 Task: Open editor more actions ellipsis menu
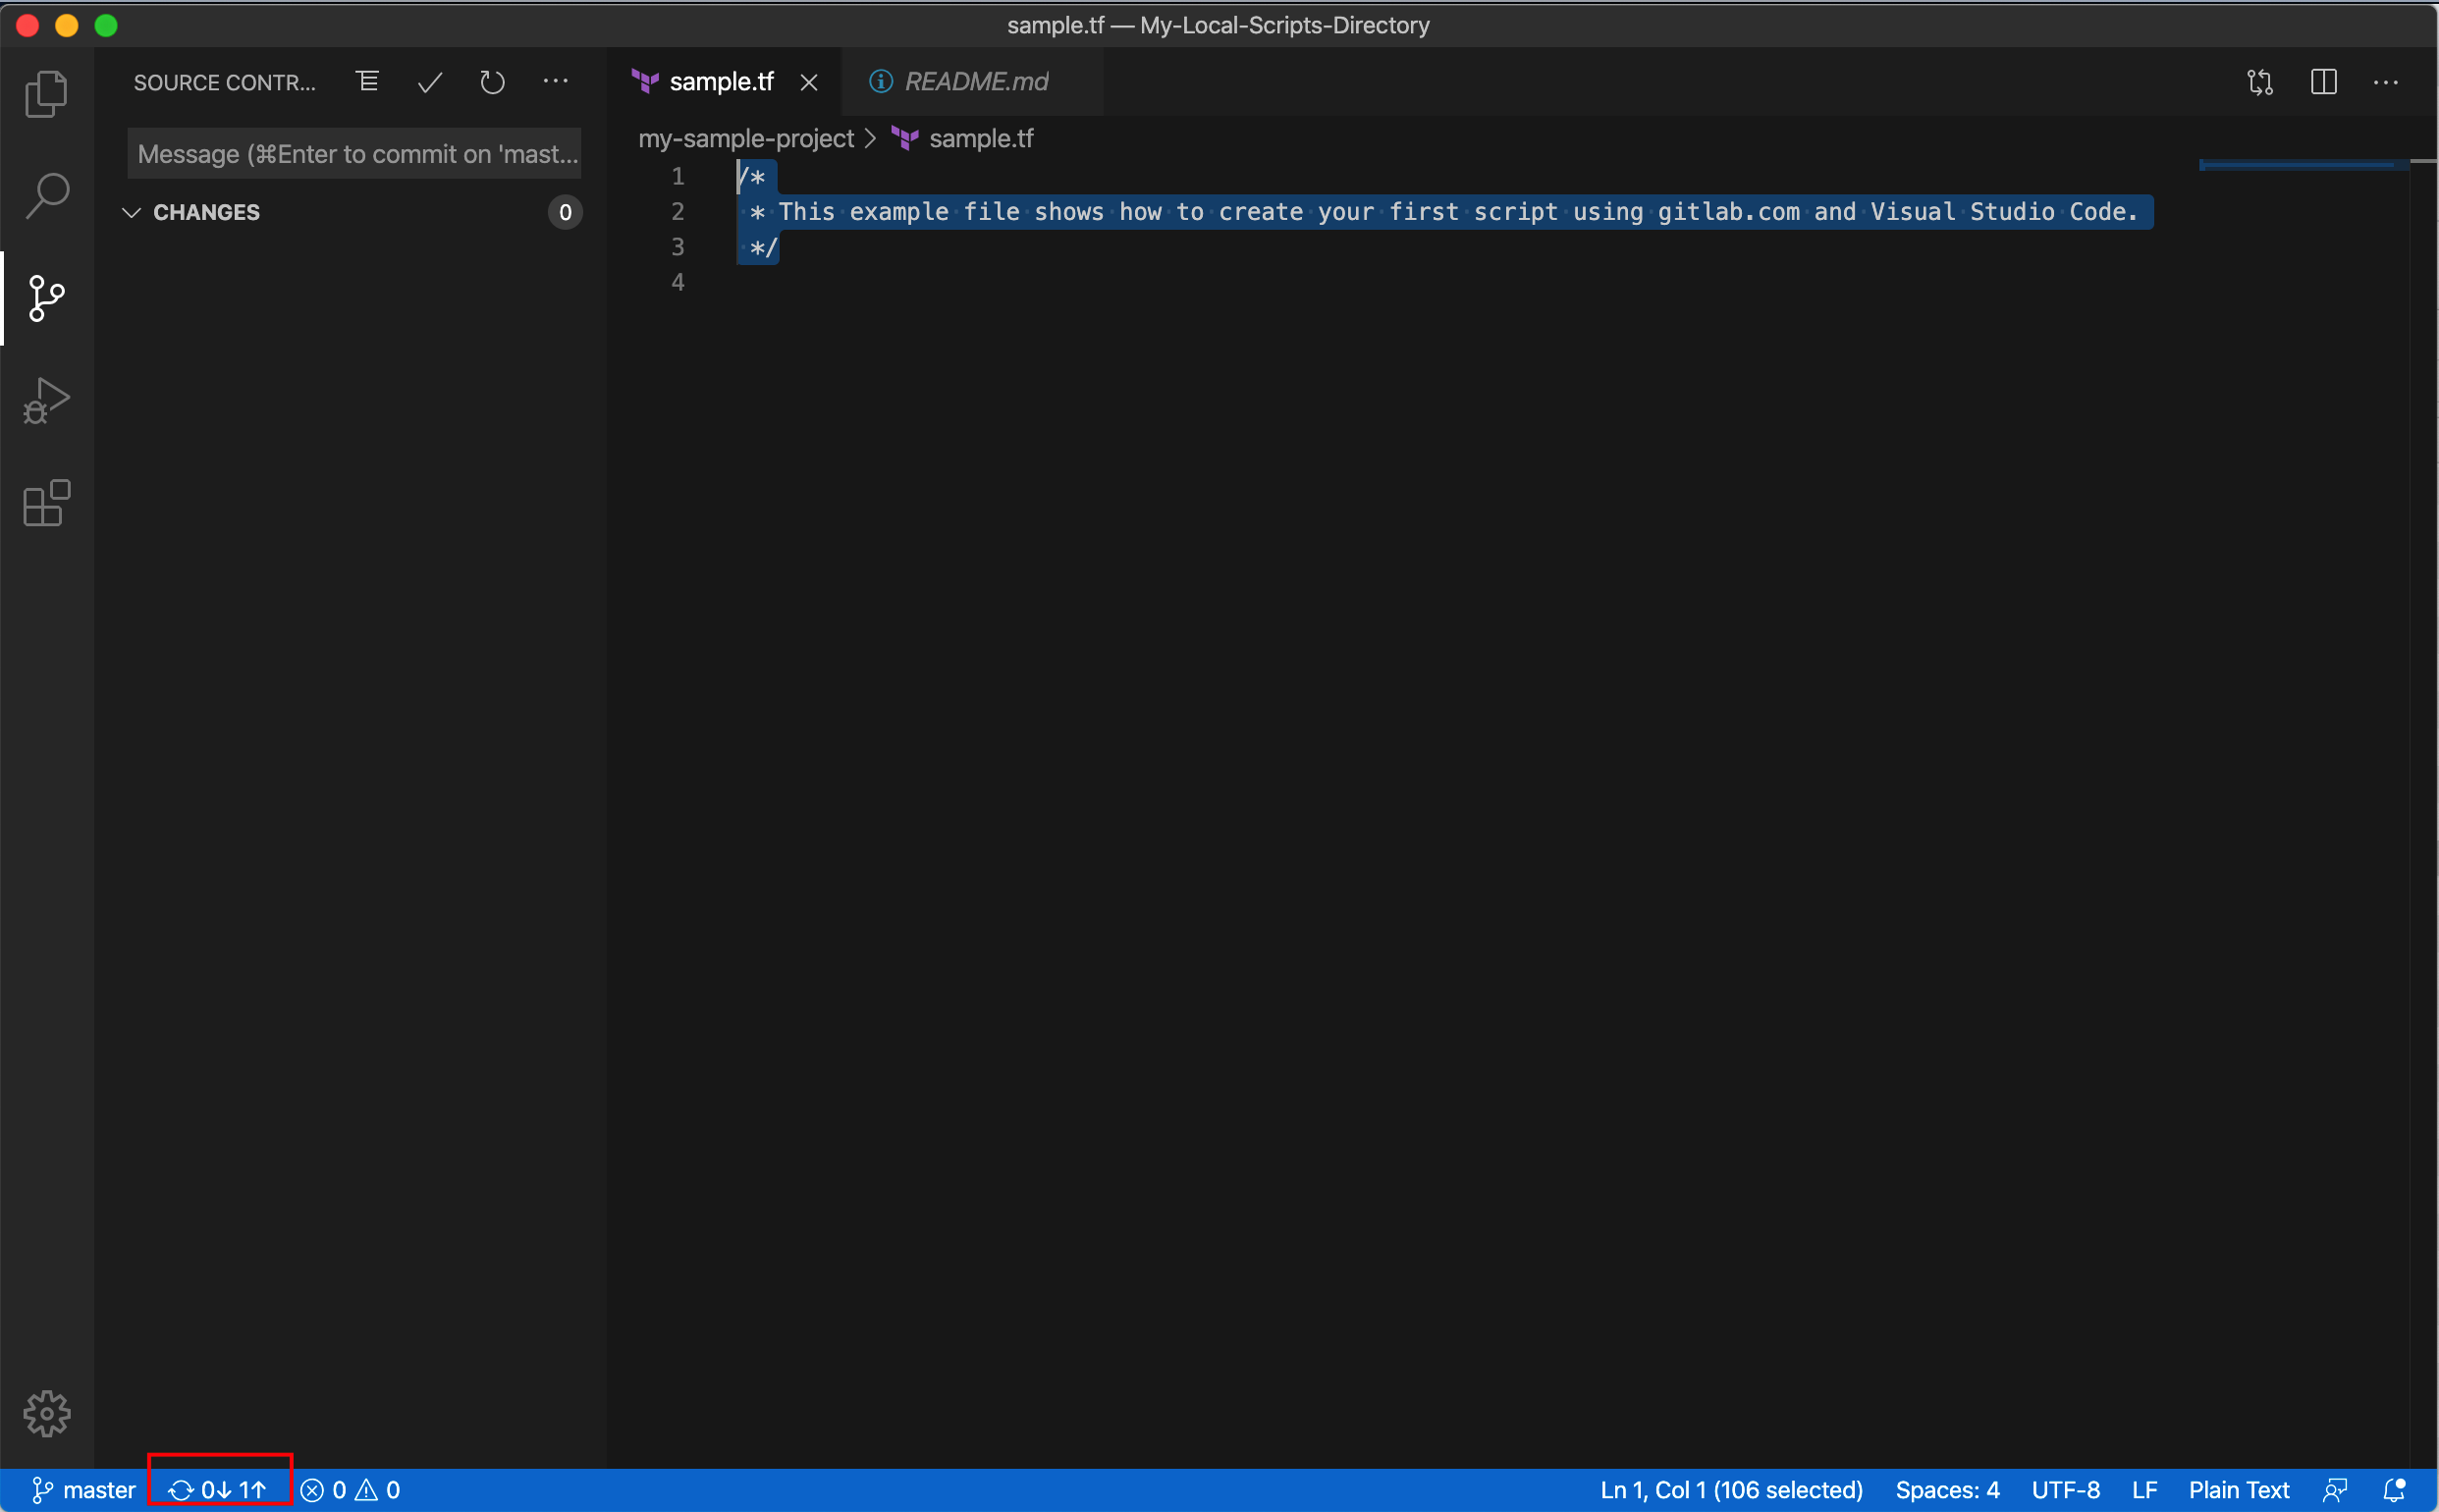coord(2386,82)
